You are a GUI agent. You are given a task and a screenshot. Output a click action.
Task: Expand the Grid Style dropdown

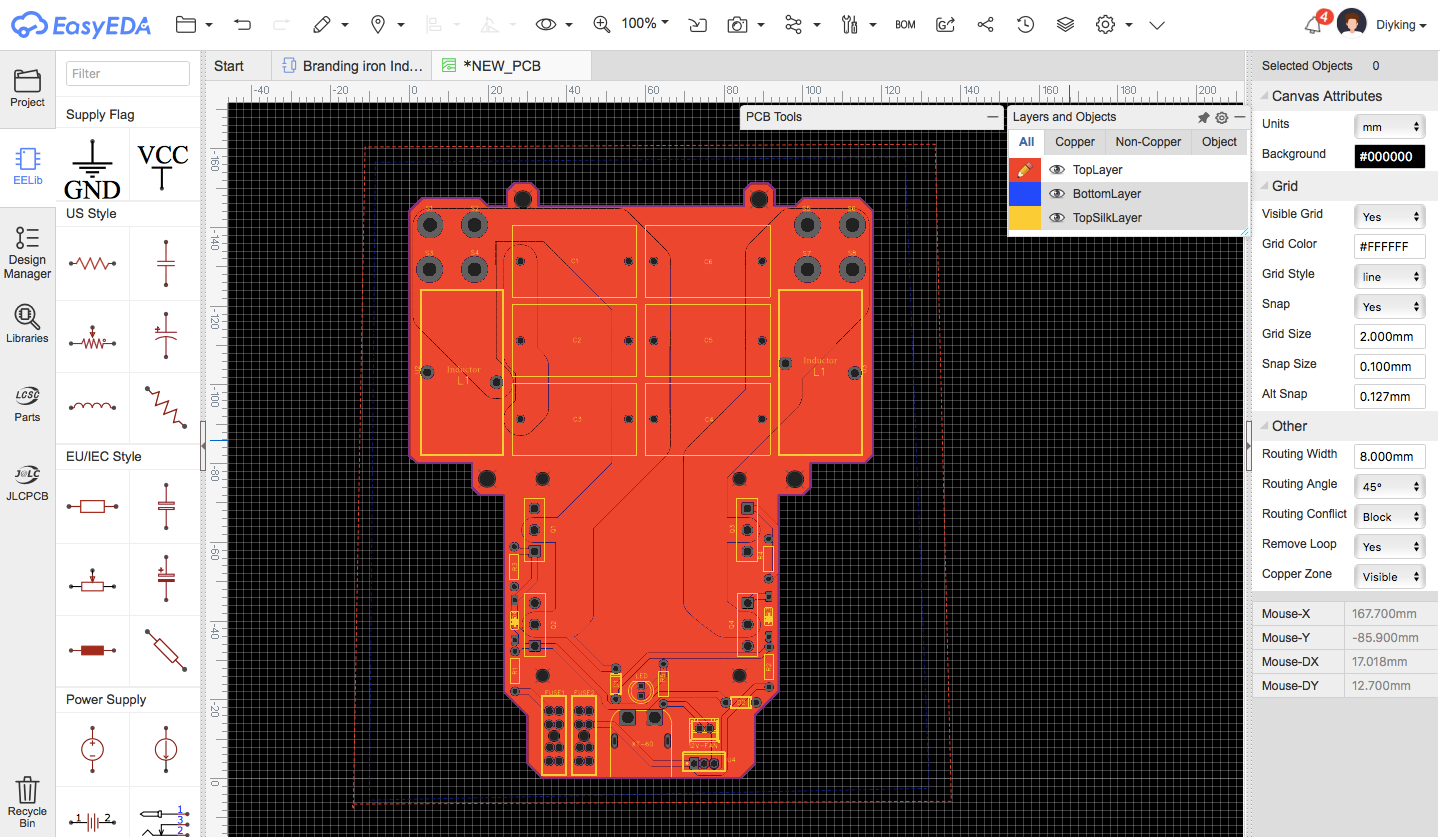click(x=1389, y=277)
